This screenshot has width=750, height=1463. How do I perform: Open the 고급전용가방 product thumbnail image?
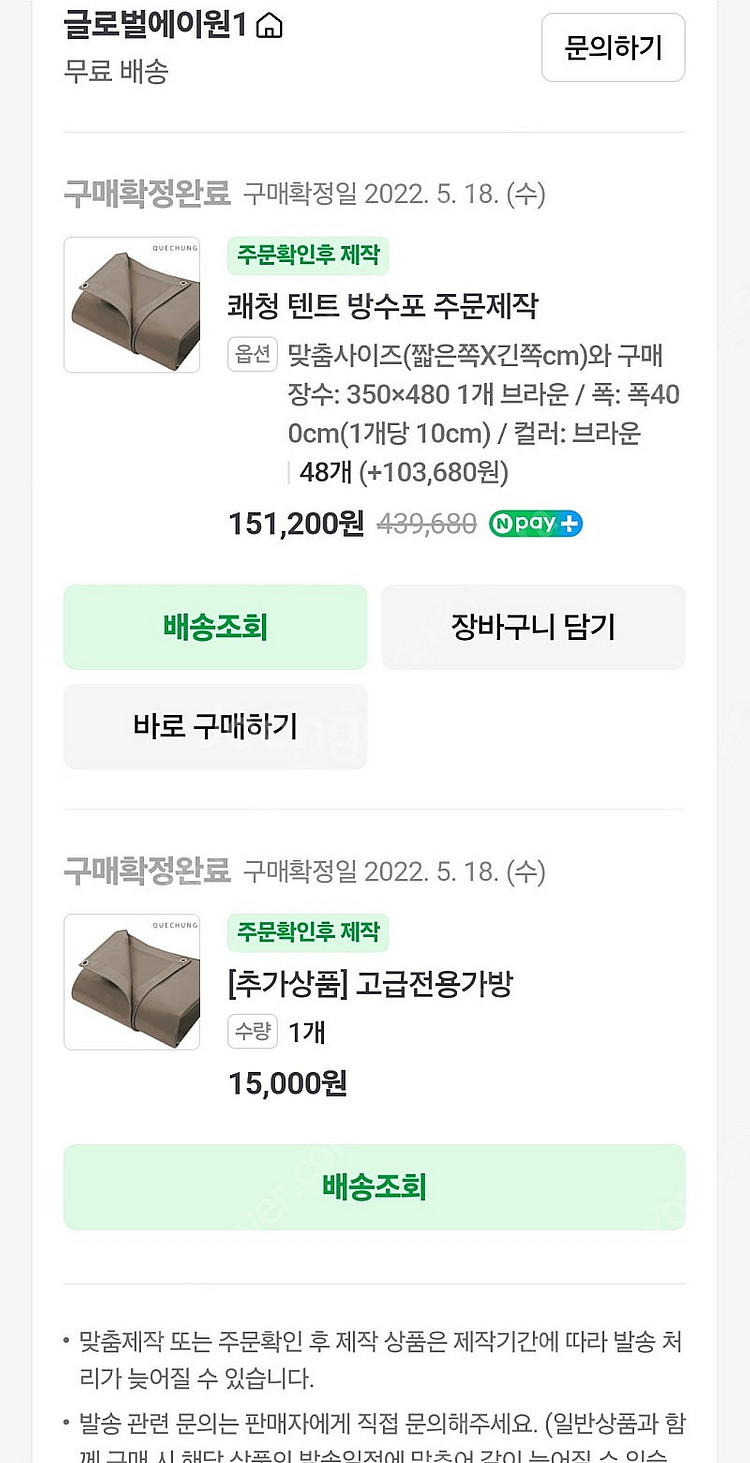[132, 982]
